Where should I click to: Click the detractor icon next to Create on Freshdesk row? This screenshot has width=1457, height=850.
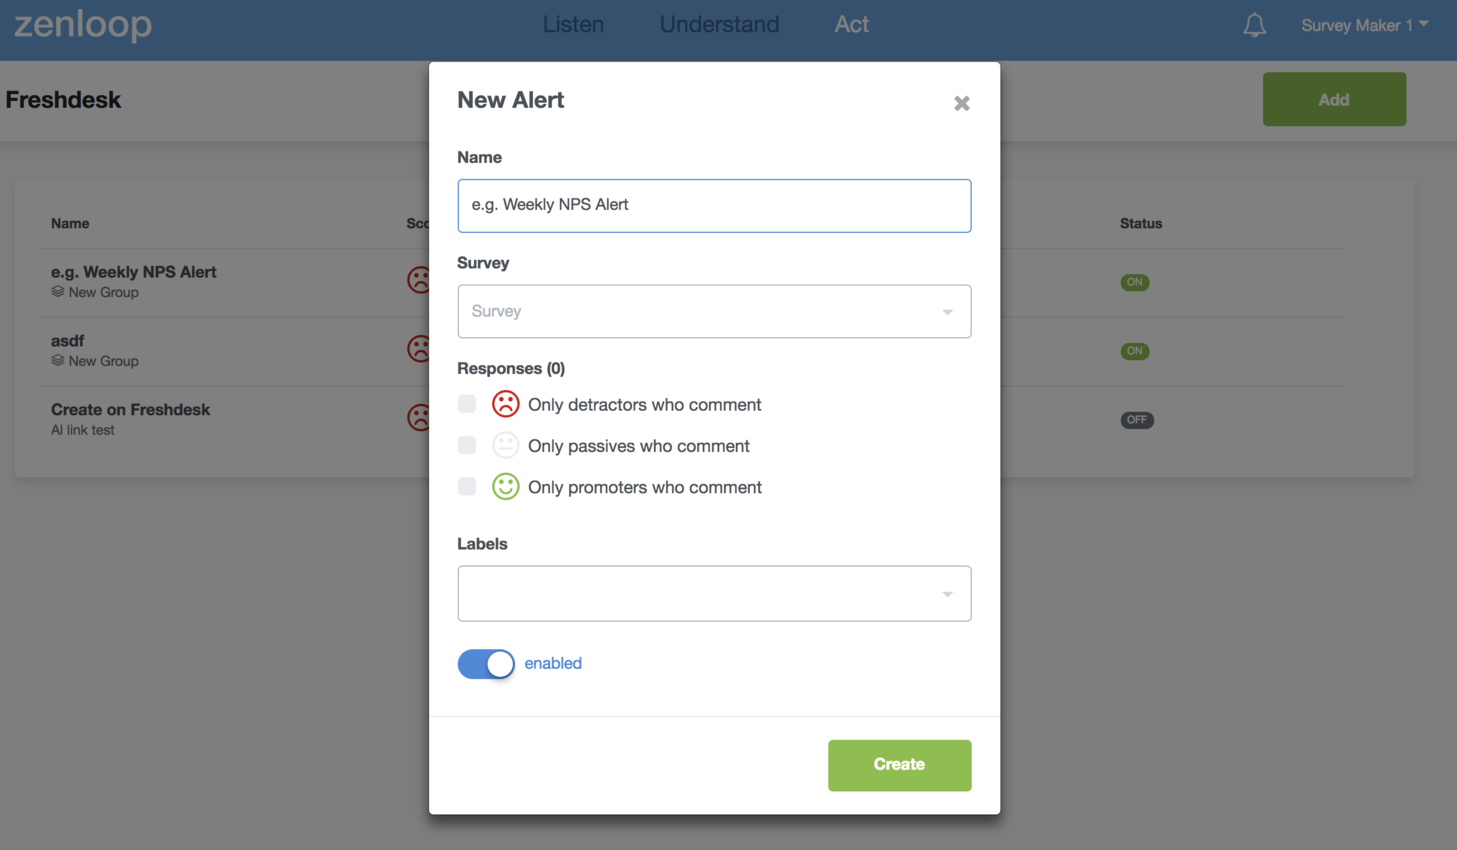420,417
